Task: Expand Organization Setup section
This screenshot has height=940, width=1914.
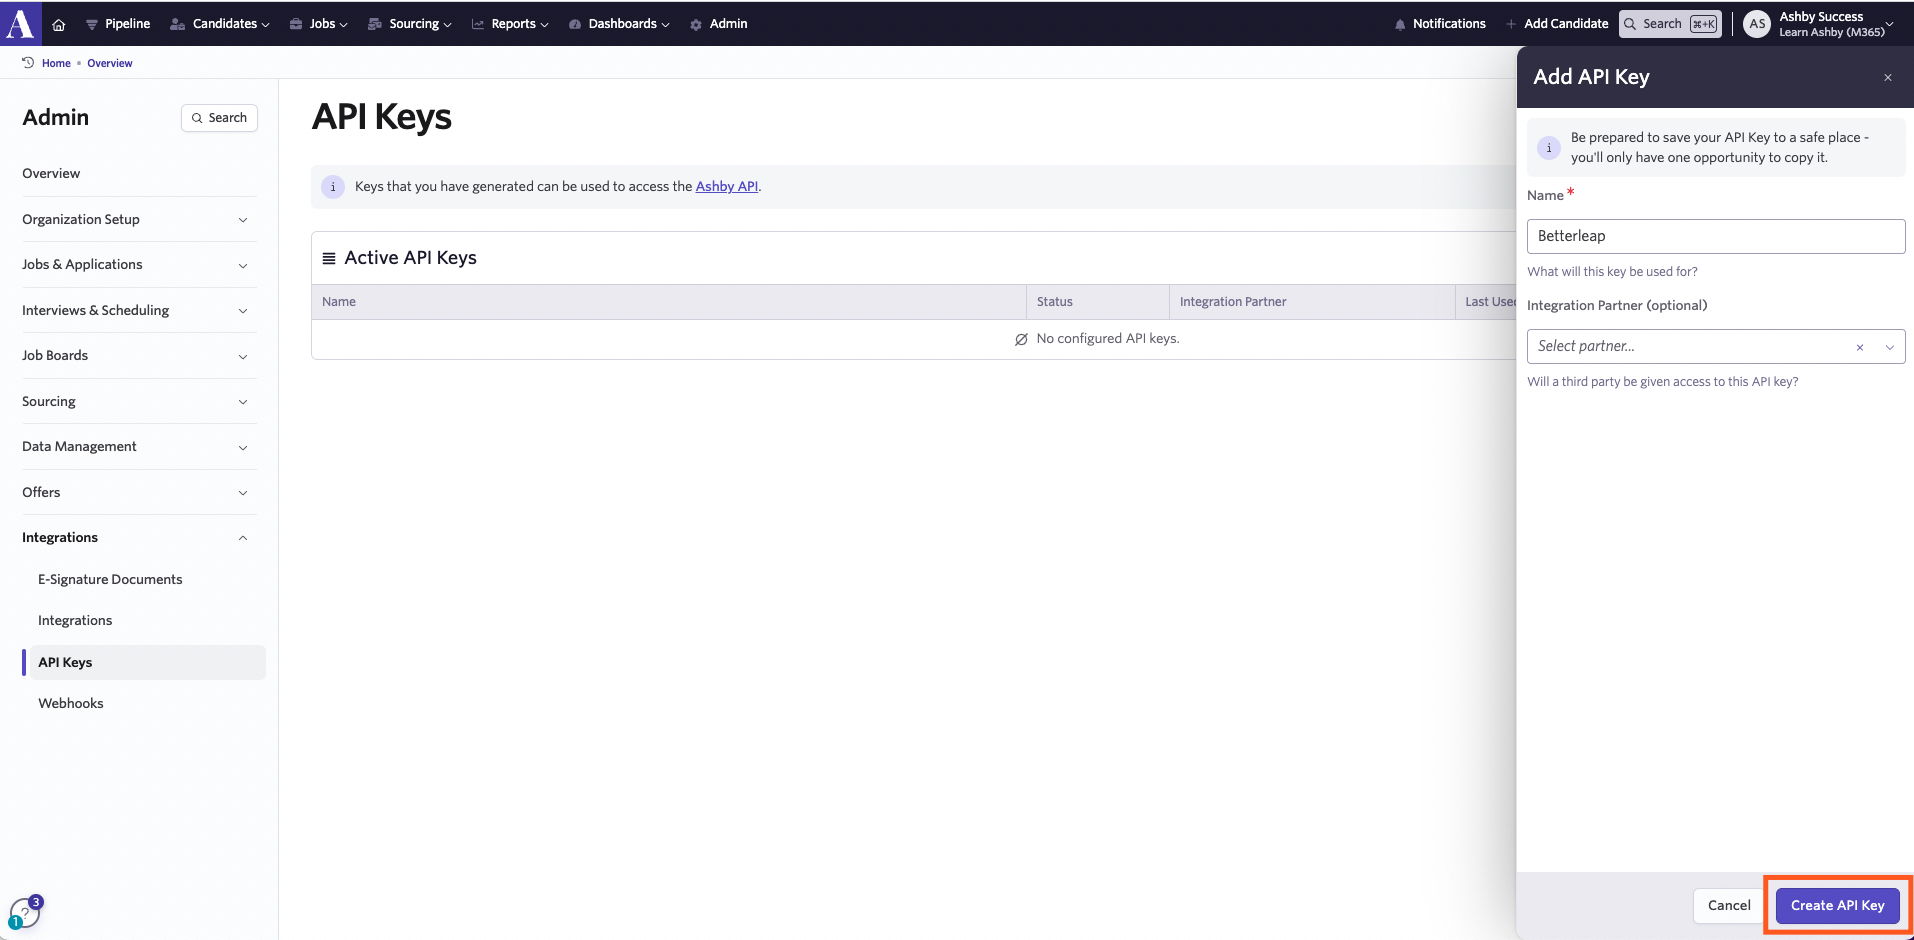Action: pos(138,220)
